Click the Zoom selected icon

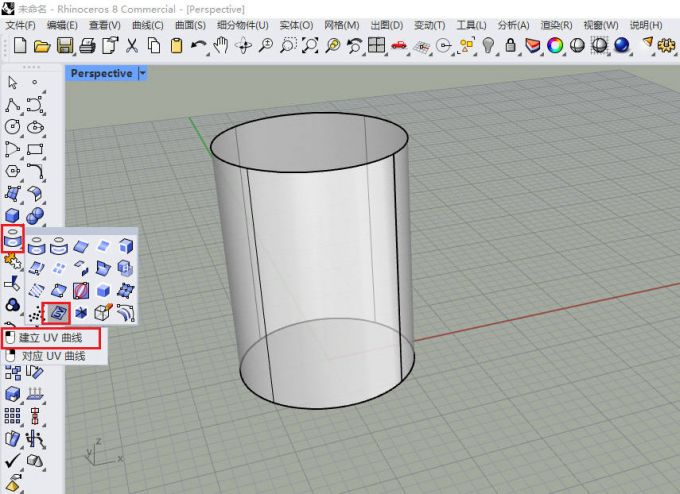(333, 46)
